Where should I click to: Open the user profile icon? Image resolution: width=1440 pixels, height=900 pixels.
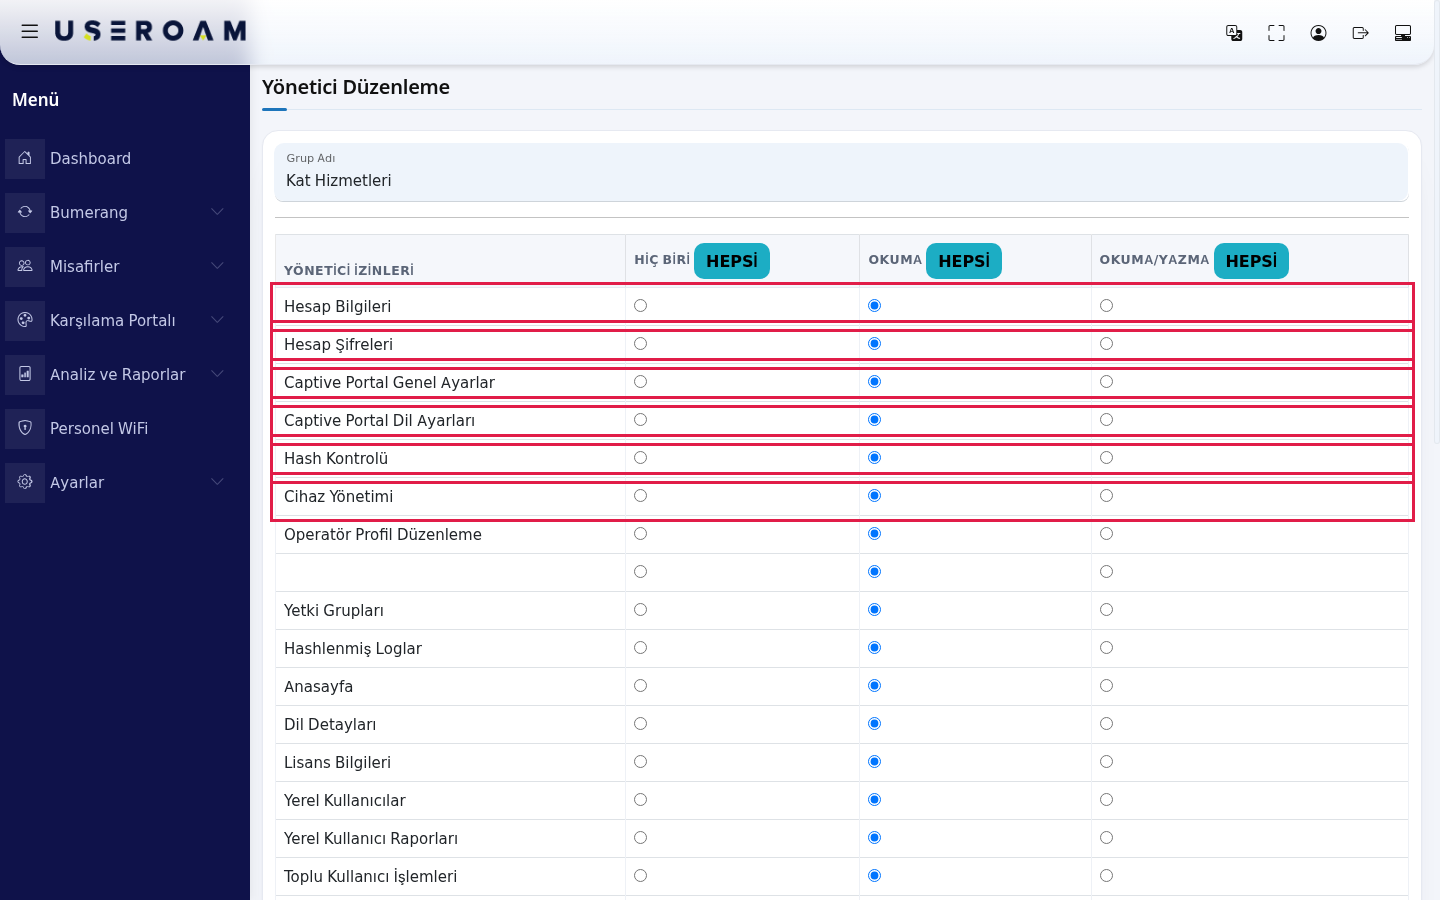(1318, 33)
